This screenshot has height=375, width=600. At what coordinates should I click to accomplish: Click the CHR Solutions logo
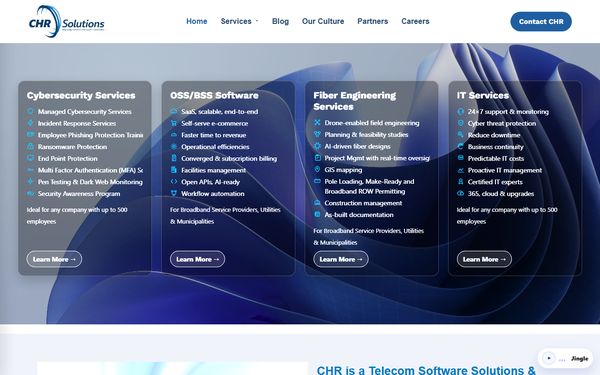(67, 21)
